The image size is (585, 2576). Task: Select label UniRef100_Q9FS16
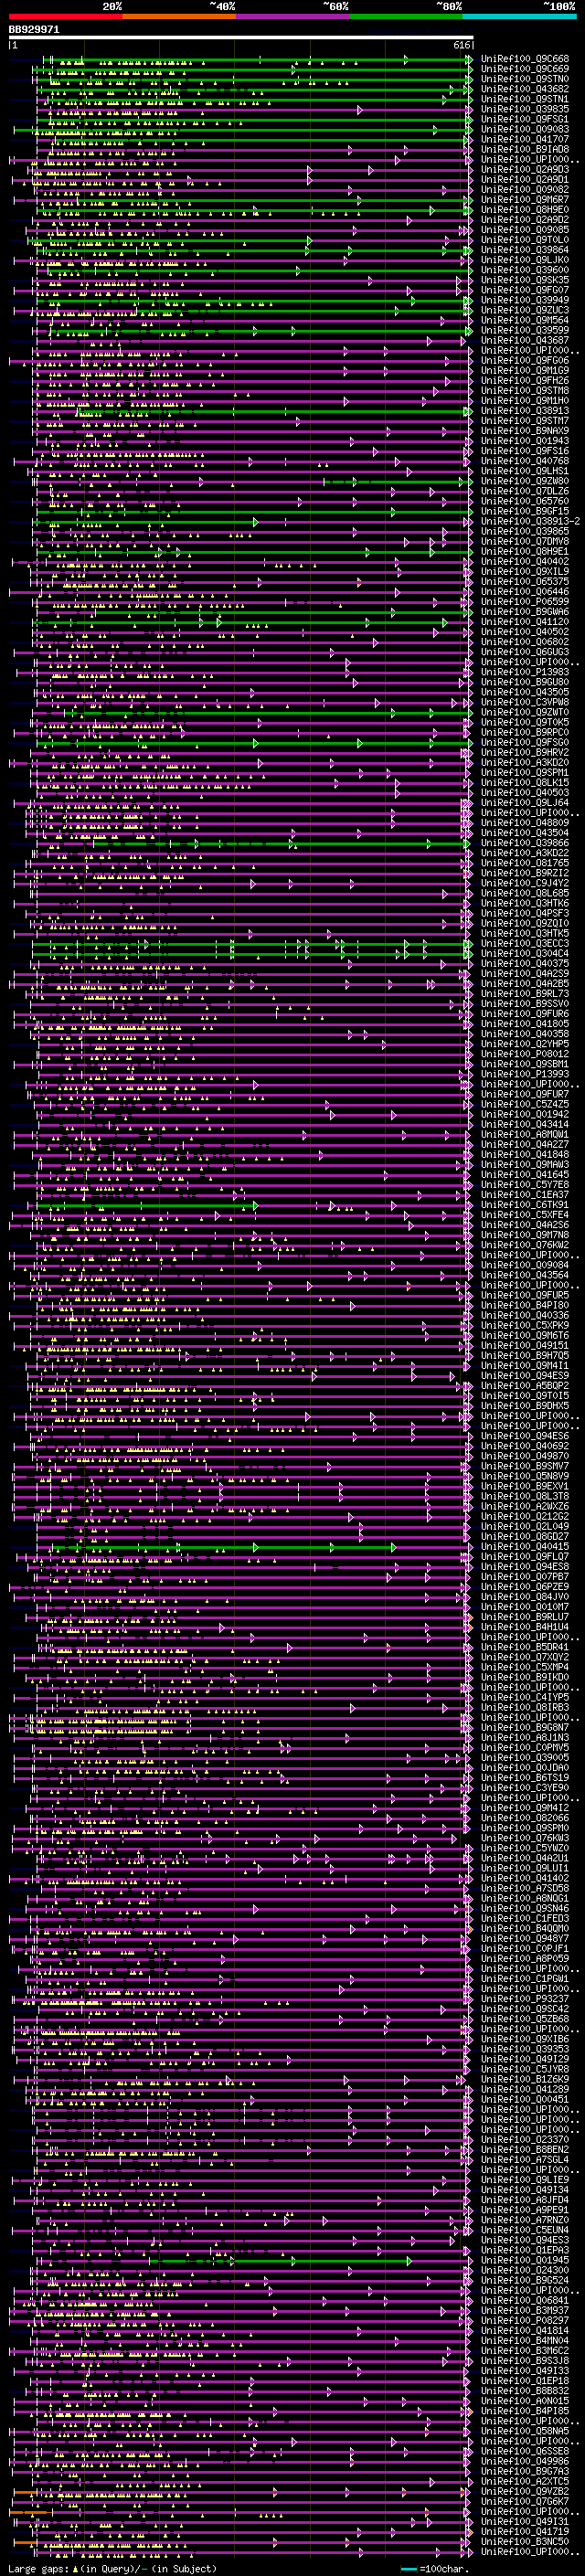point(525,451)
